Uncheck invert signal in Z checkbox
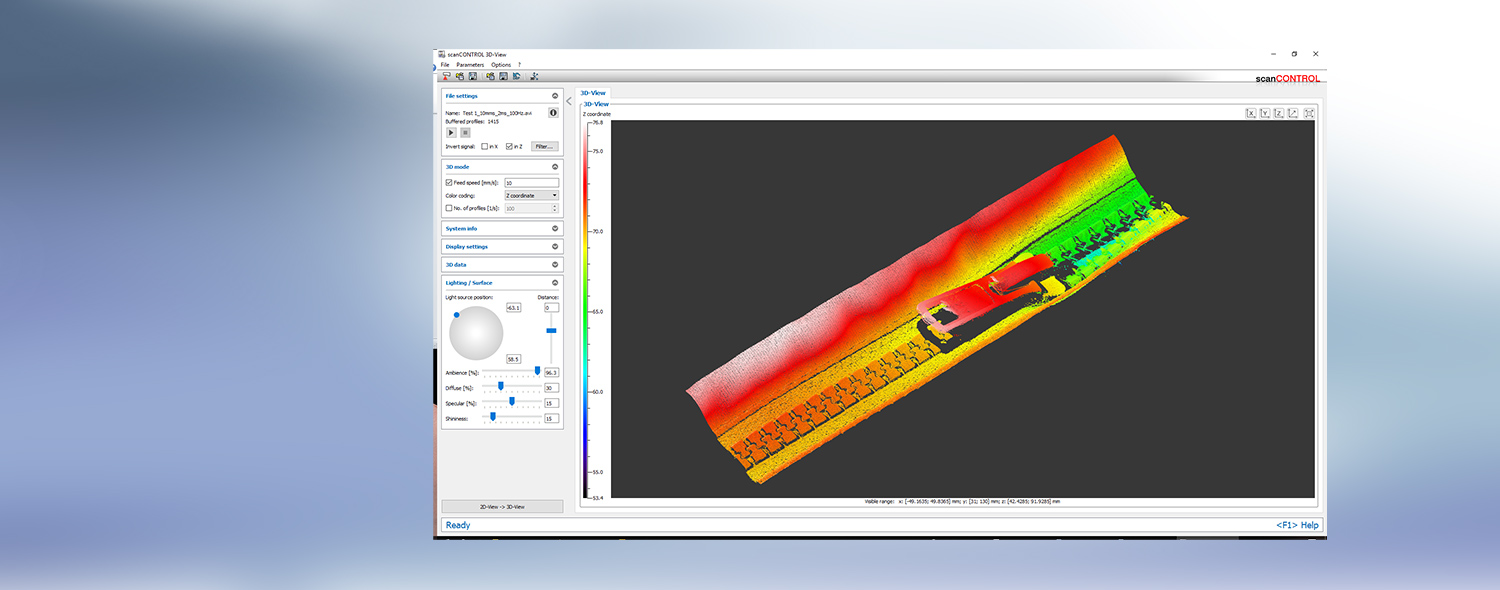This screenshot has height=590, width=1500. [x=510, y=146]
